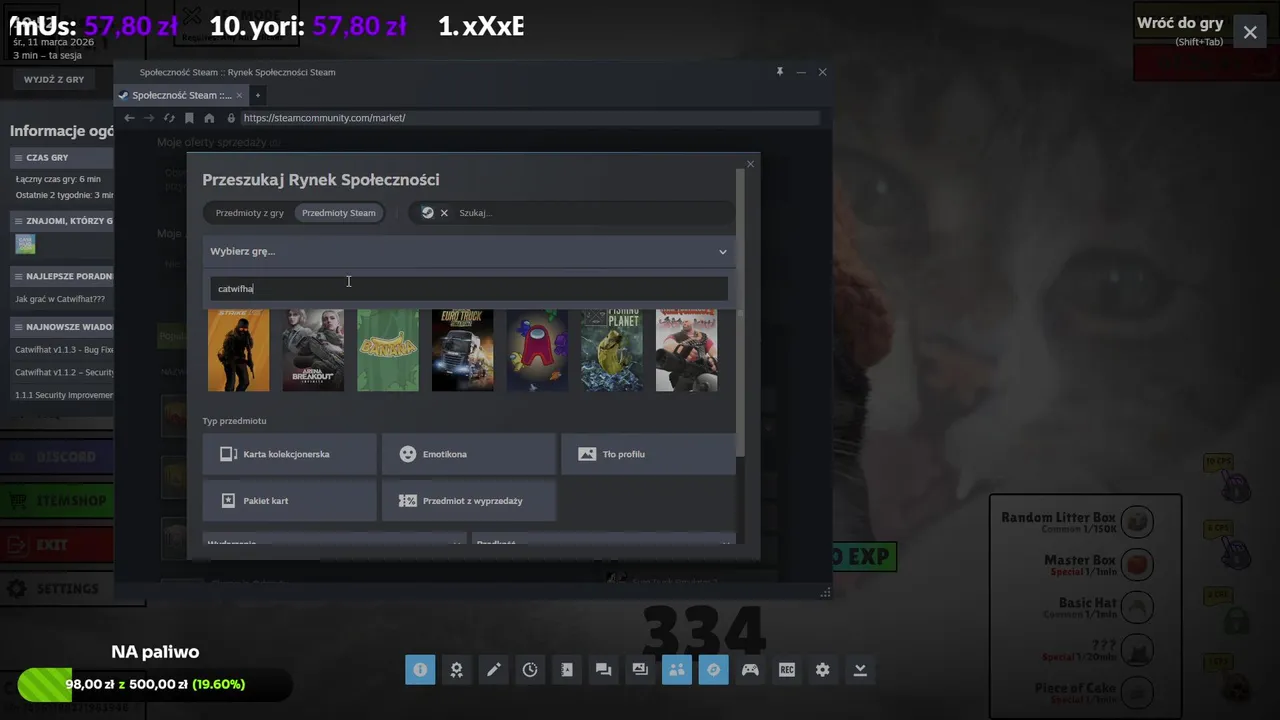This screenshot has width=1280, height=720.
Task: Select the Przedmioty z gry toggle
Action: pos(250,213)
